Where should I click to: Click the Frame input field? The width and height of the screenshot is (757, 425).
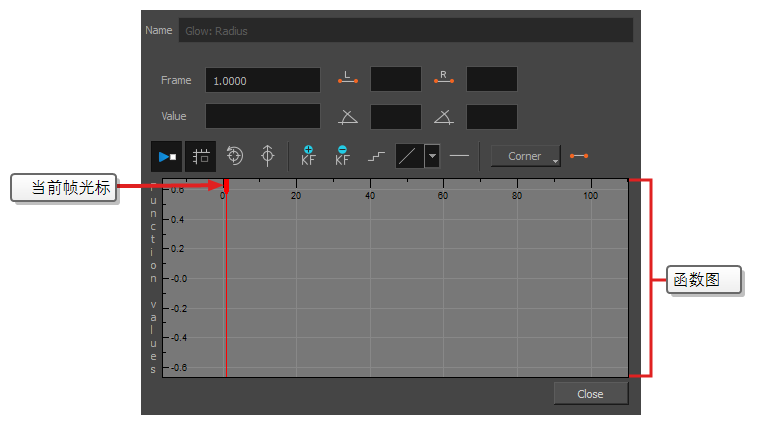click(263, 80)
